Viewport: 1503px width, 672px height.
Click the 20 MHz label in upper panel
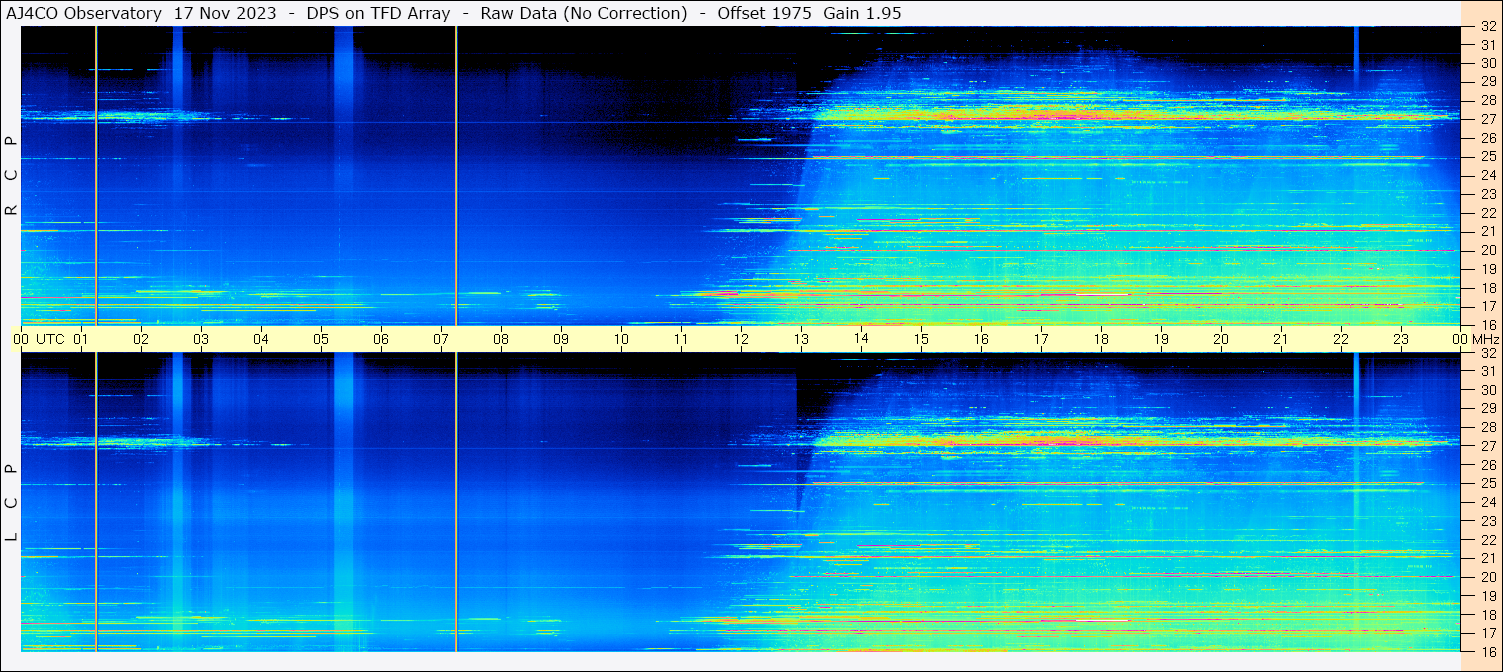1487,250
